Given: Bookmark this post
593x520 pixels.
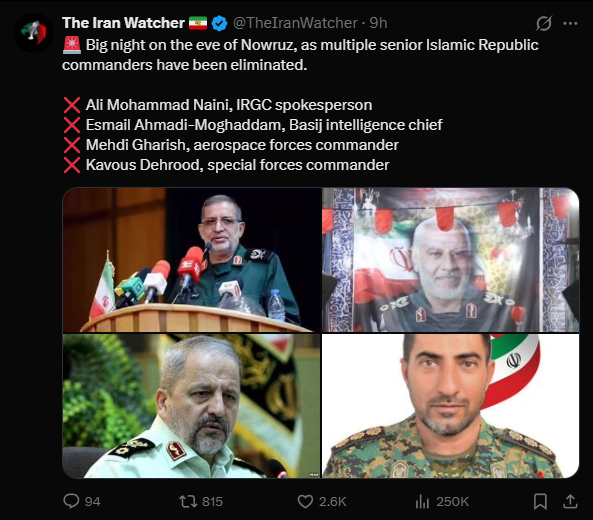Looking at the screenshot, I should 540,501.
